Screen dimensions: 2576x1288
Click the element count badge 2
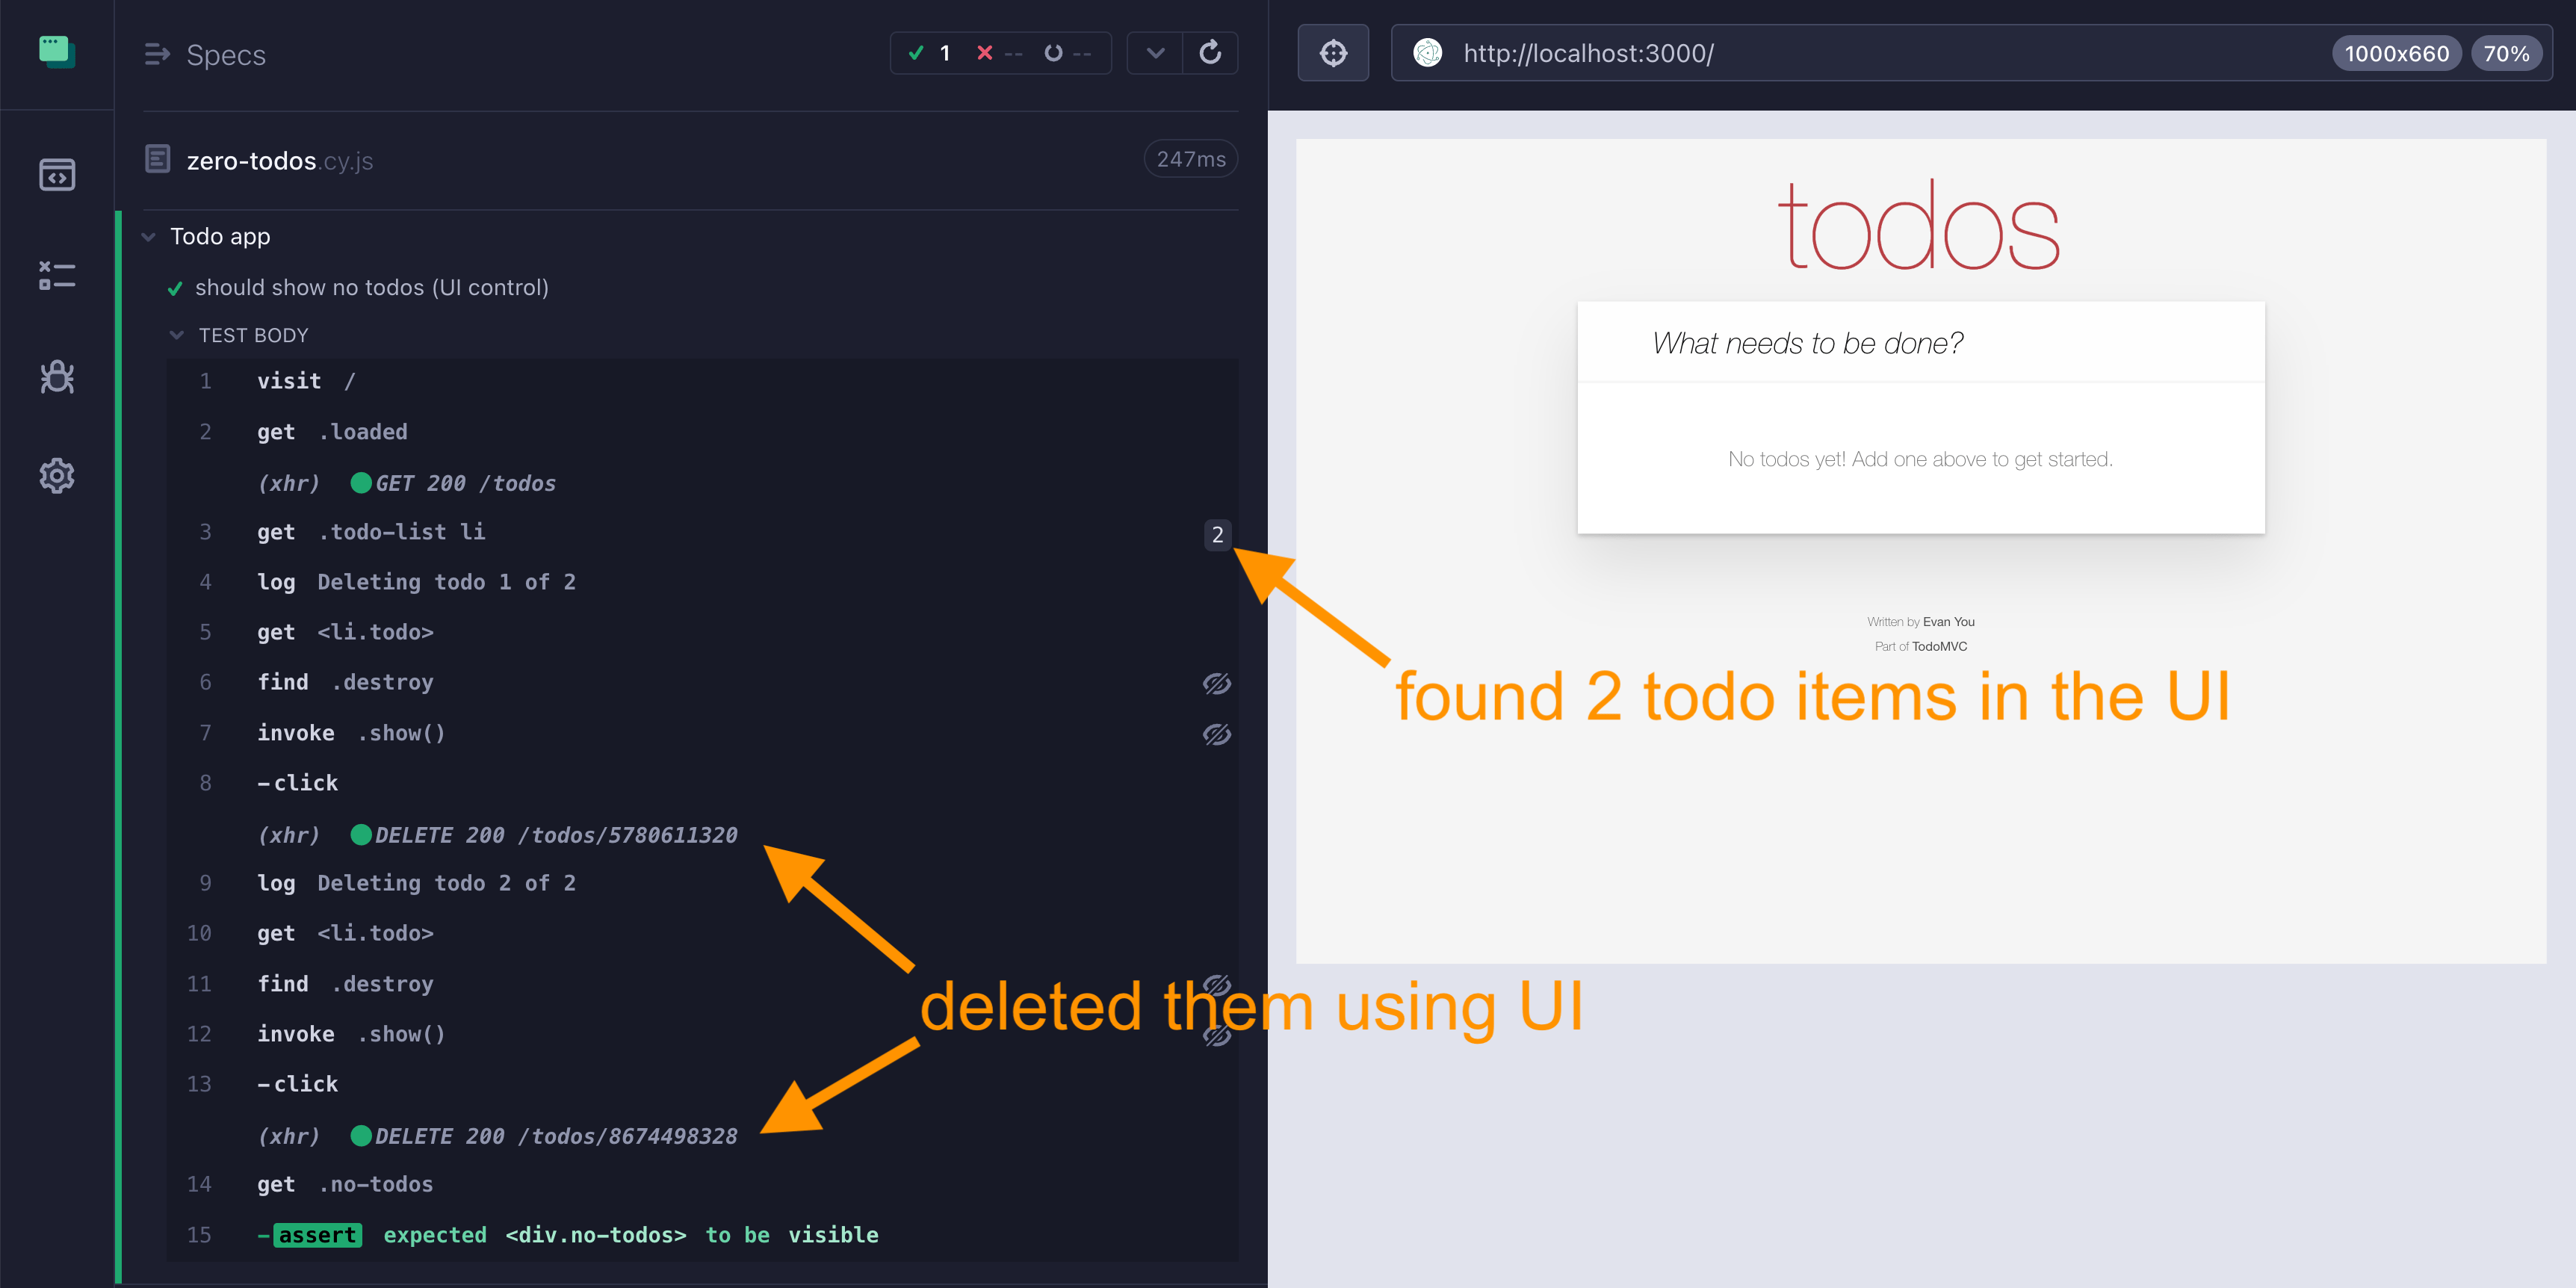point(1217,535)
